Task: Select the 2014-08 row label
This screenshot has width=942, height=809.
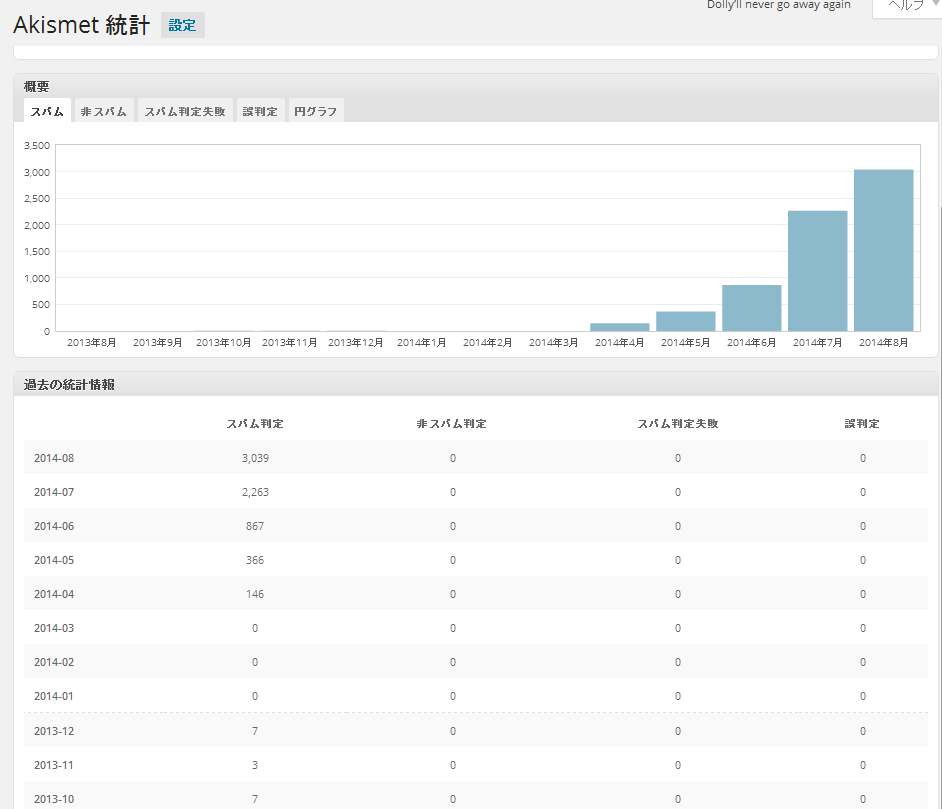Action: pyautogui.click(x=54, y=458)
